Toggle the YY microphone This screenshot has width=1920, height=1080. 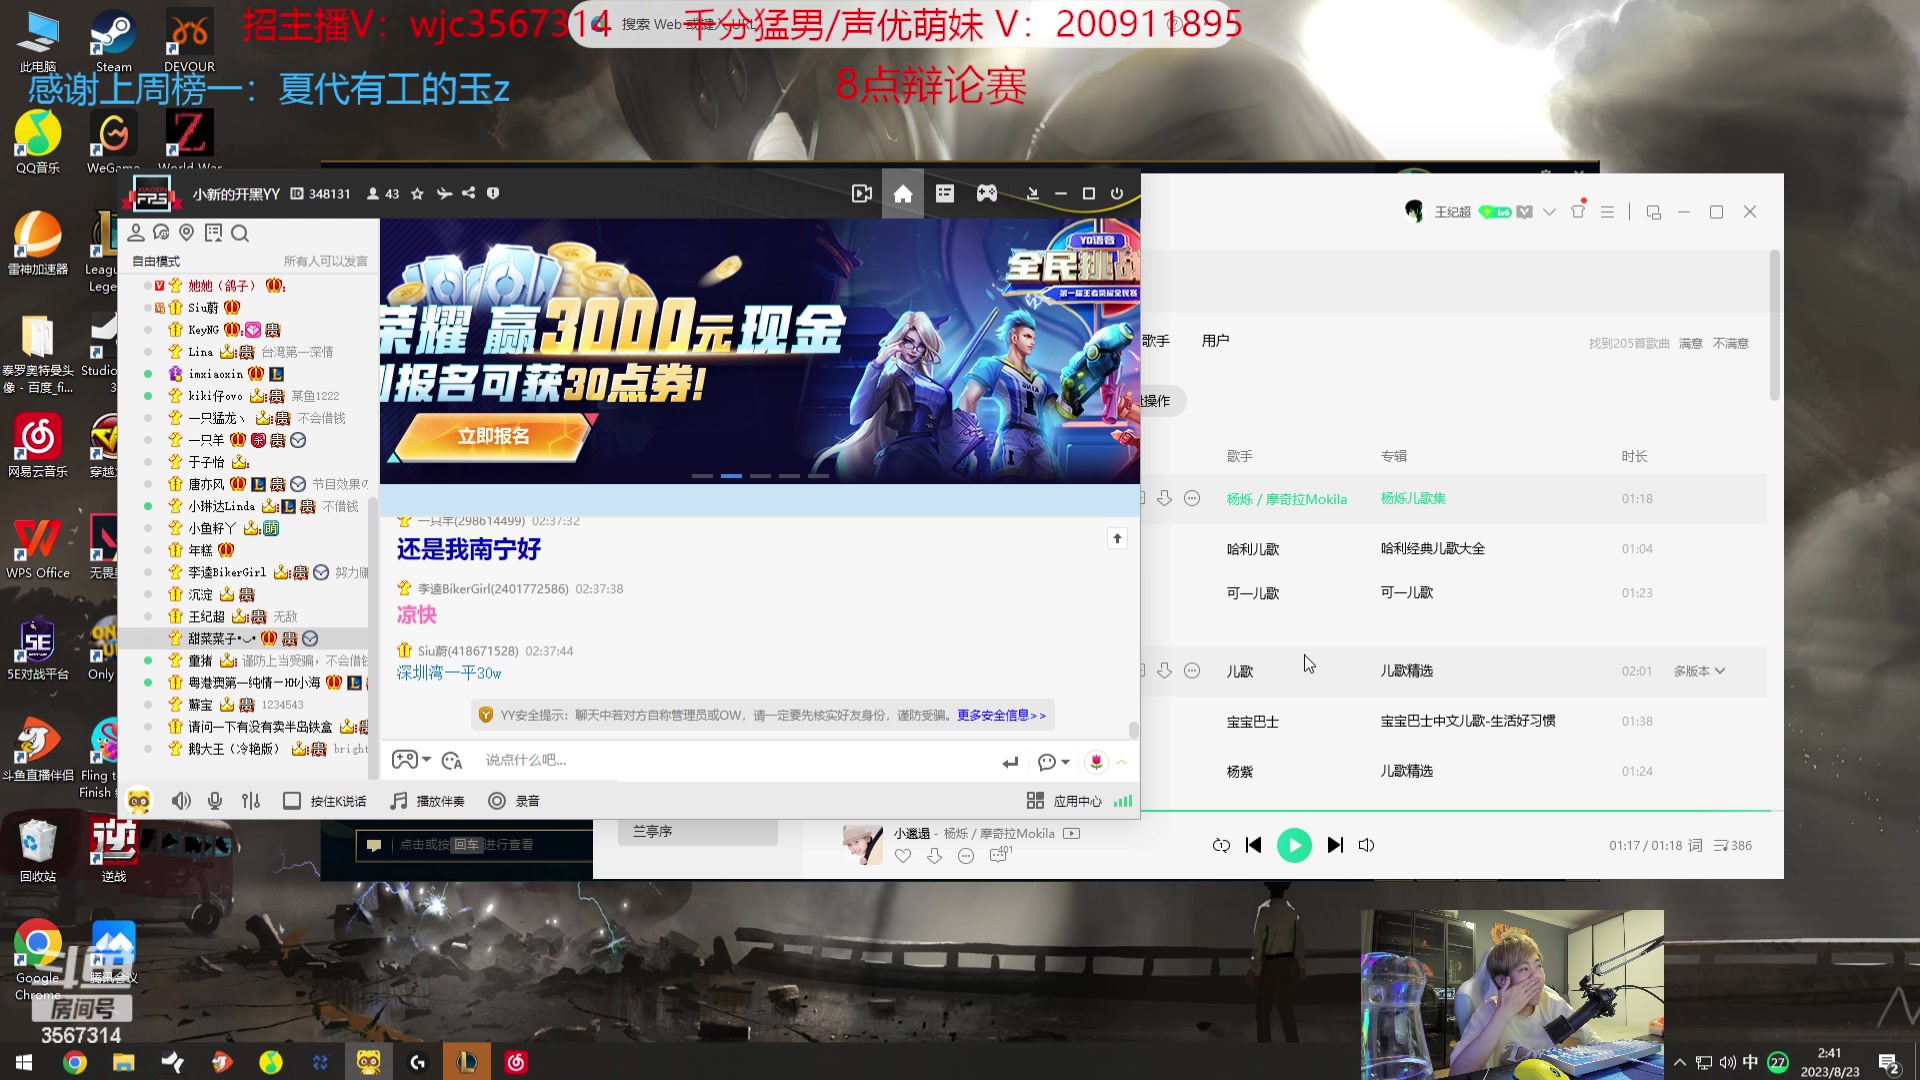[x=215, y=801]
